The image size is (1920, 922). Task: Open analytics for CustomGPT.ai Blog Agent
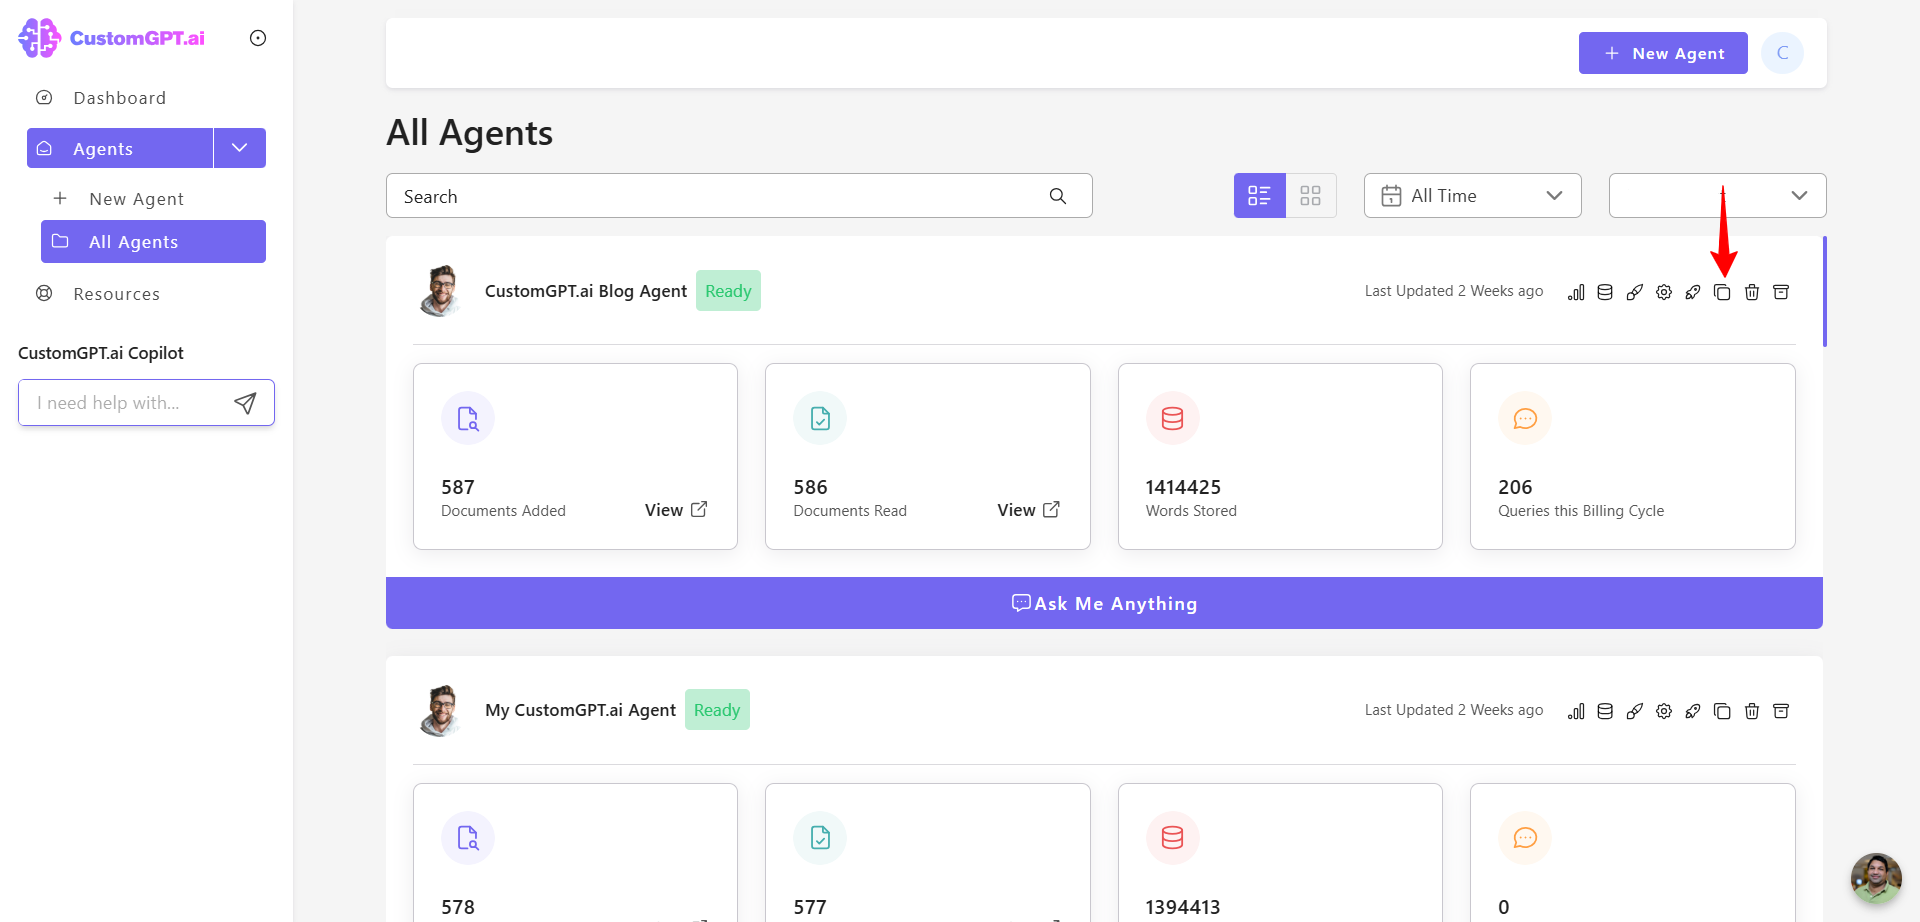pyautogui.click(x=1576, y=292)
